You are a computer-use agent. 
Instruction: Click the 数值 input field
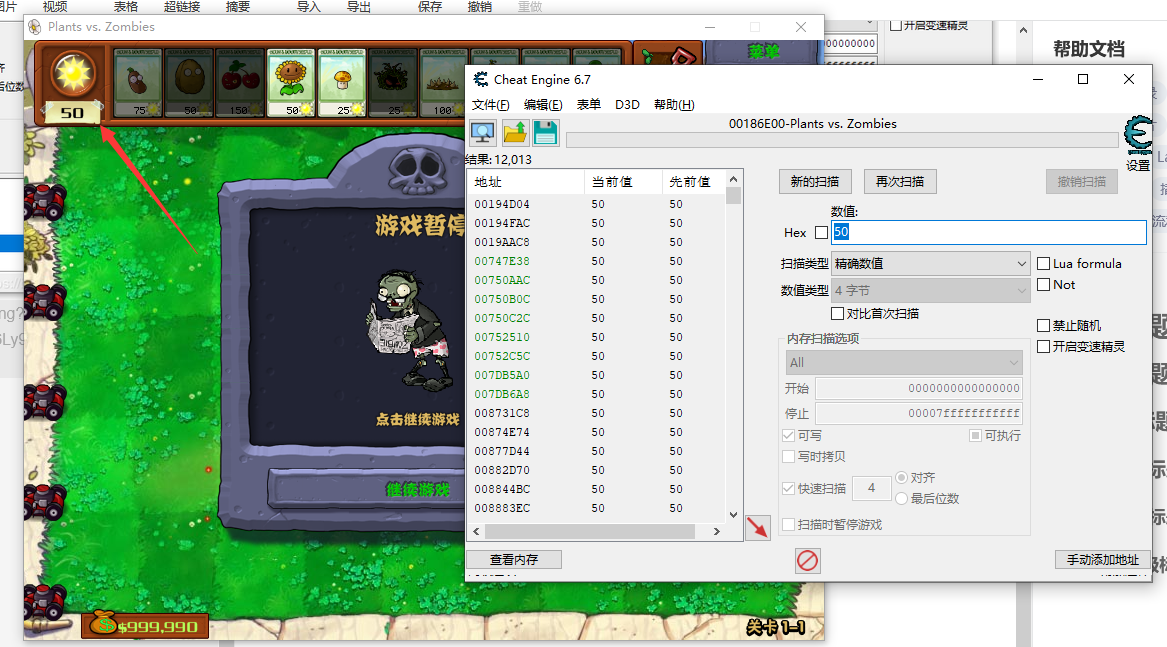(988, 232)
